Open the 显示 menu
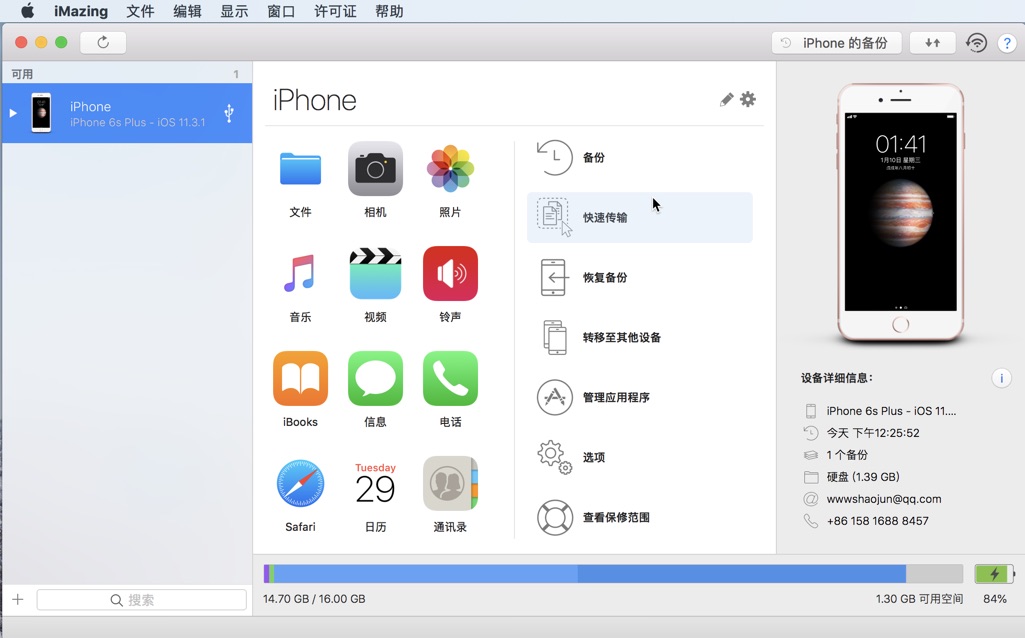The image size is (1025, 638). pos(234,11)
